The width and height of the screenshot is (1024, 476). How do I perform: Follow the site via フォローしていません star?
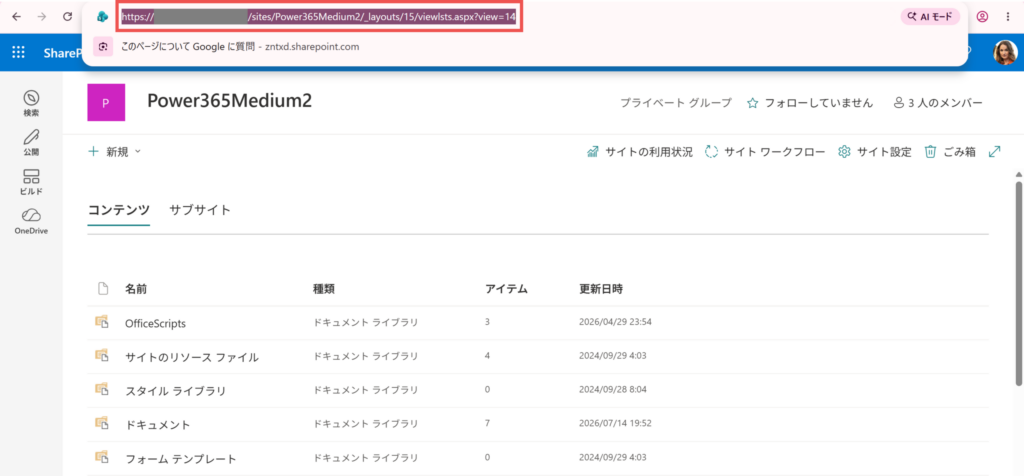click(810, 103)
